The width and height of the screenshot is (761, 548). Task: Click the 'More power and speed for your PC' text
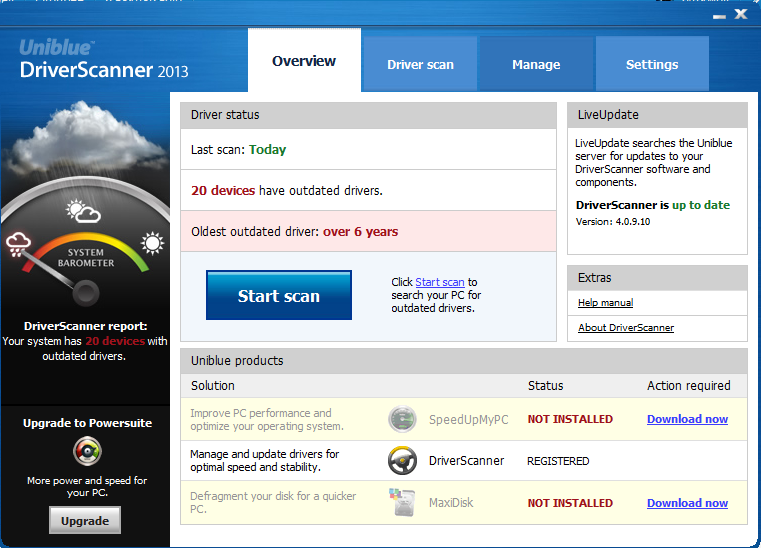pyautogui.click(x=87, y=486)
